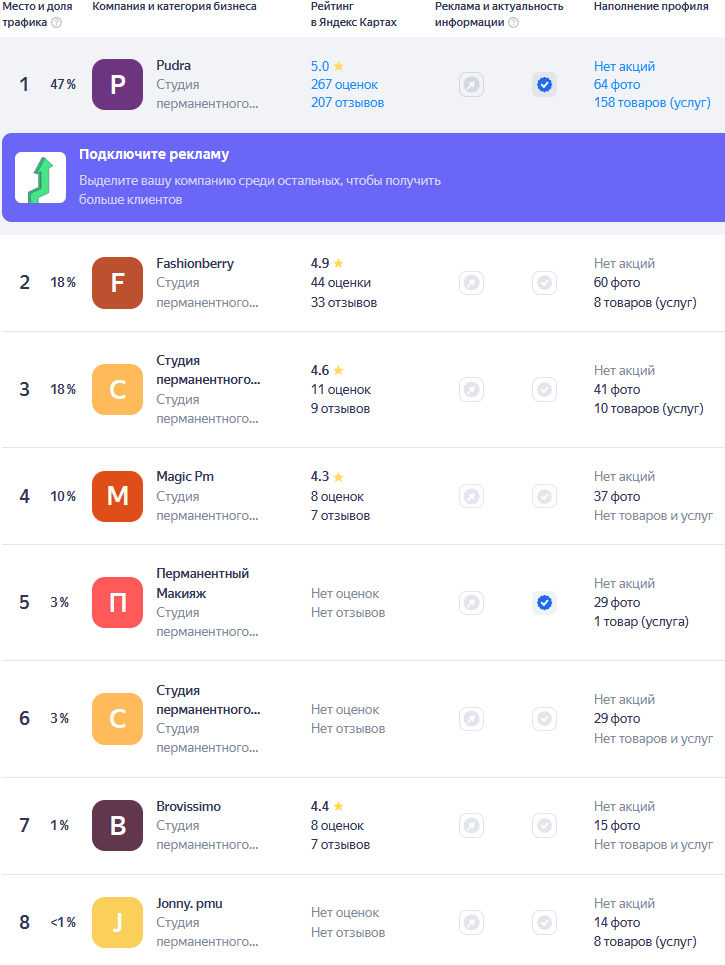This screenshot has height=965, width=725.
Task: Click the yellow J avatar for Jonny. pmu
Action: coord(118,923)
